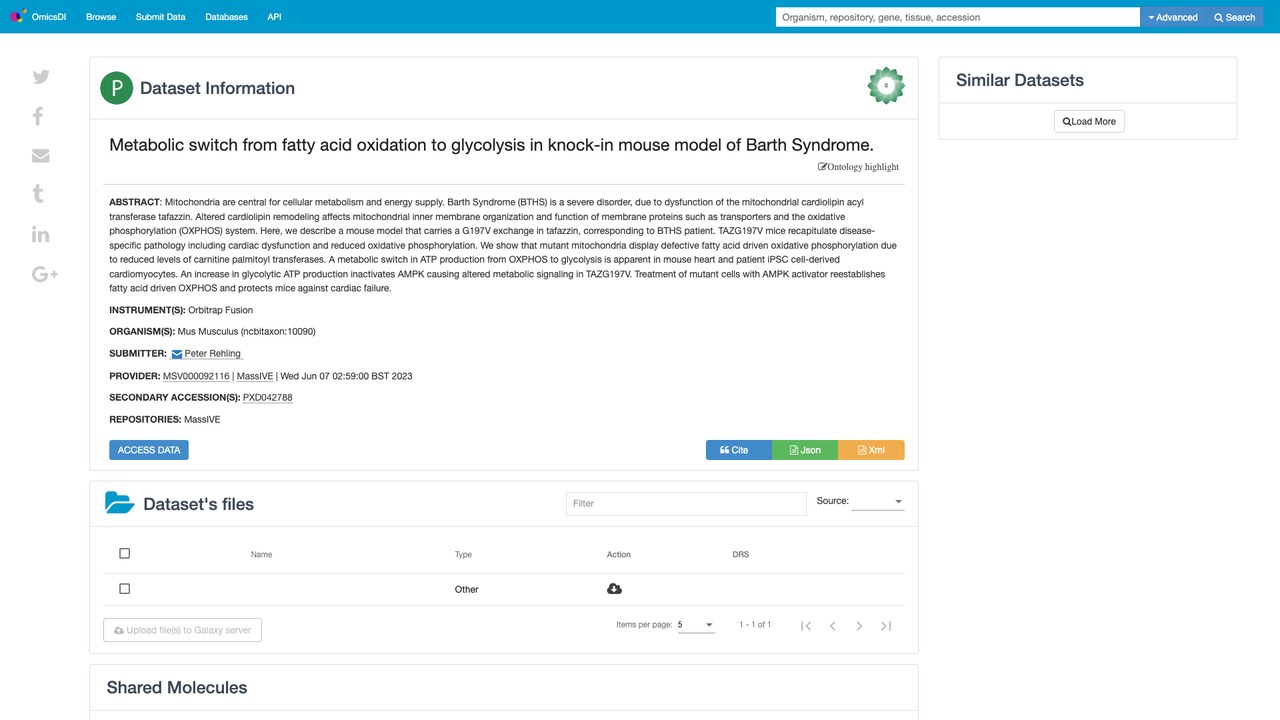Download dataset as Json
The height and width of the screenshot is (720, 1280).
click(805, 450)
